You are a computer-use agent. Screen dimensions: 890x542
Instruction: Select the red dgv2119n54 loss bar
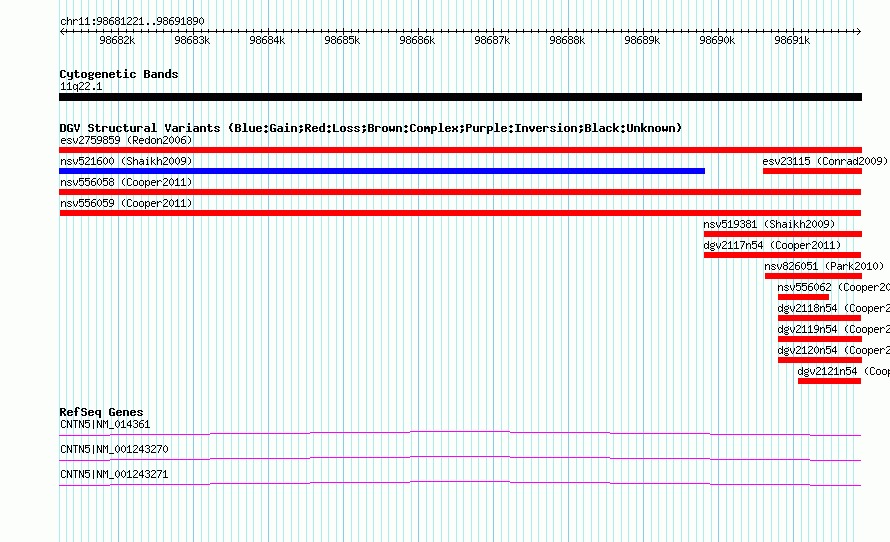pyautogui.click(x=820, y=339)
